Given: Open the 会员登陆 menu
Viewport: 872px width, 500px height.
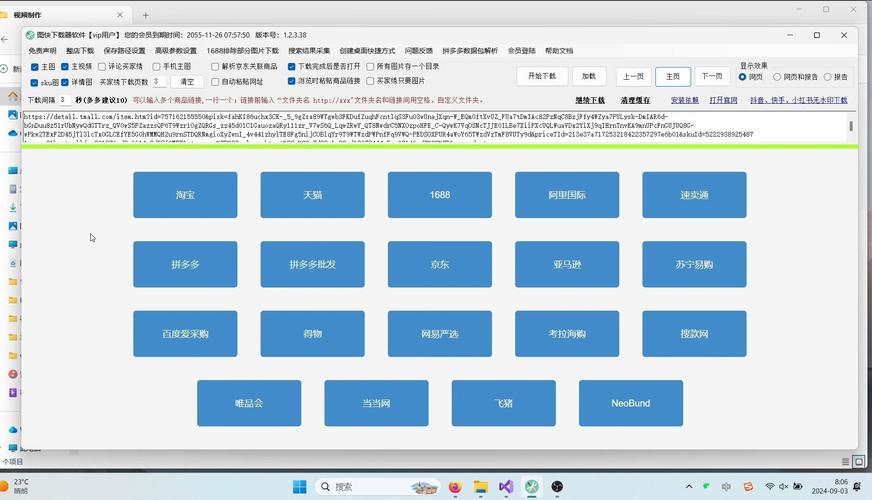Looking at the screenshot, I should tap(522, 51).
